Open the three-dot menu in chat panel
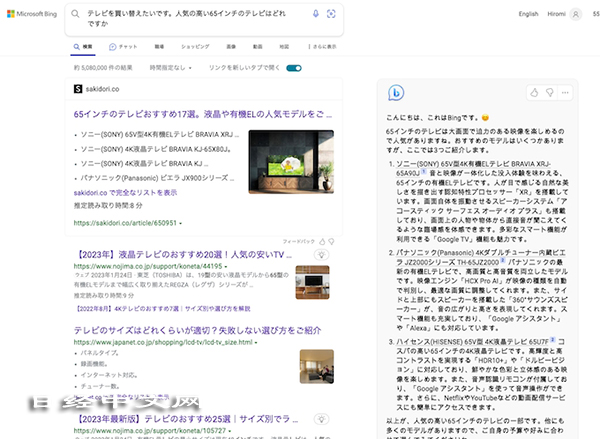 [565, 93]
